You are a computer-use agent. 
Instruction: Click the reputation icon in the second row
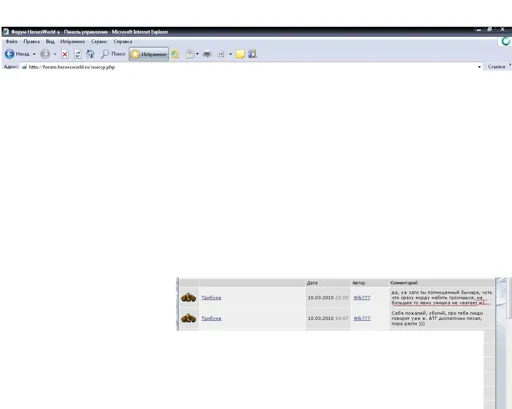coord(188,318)
